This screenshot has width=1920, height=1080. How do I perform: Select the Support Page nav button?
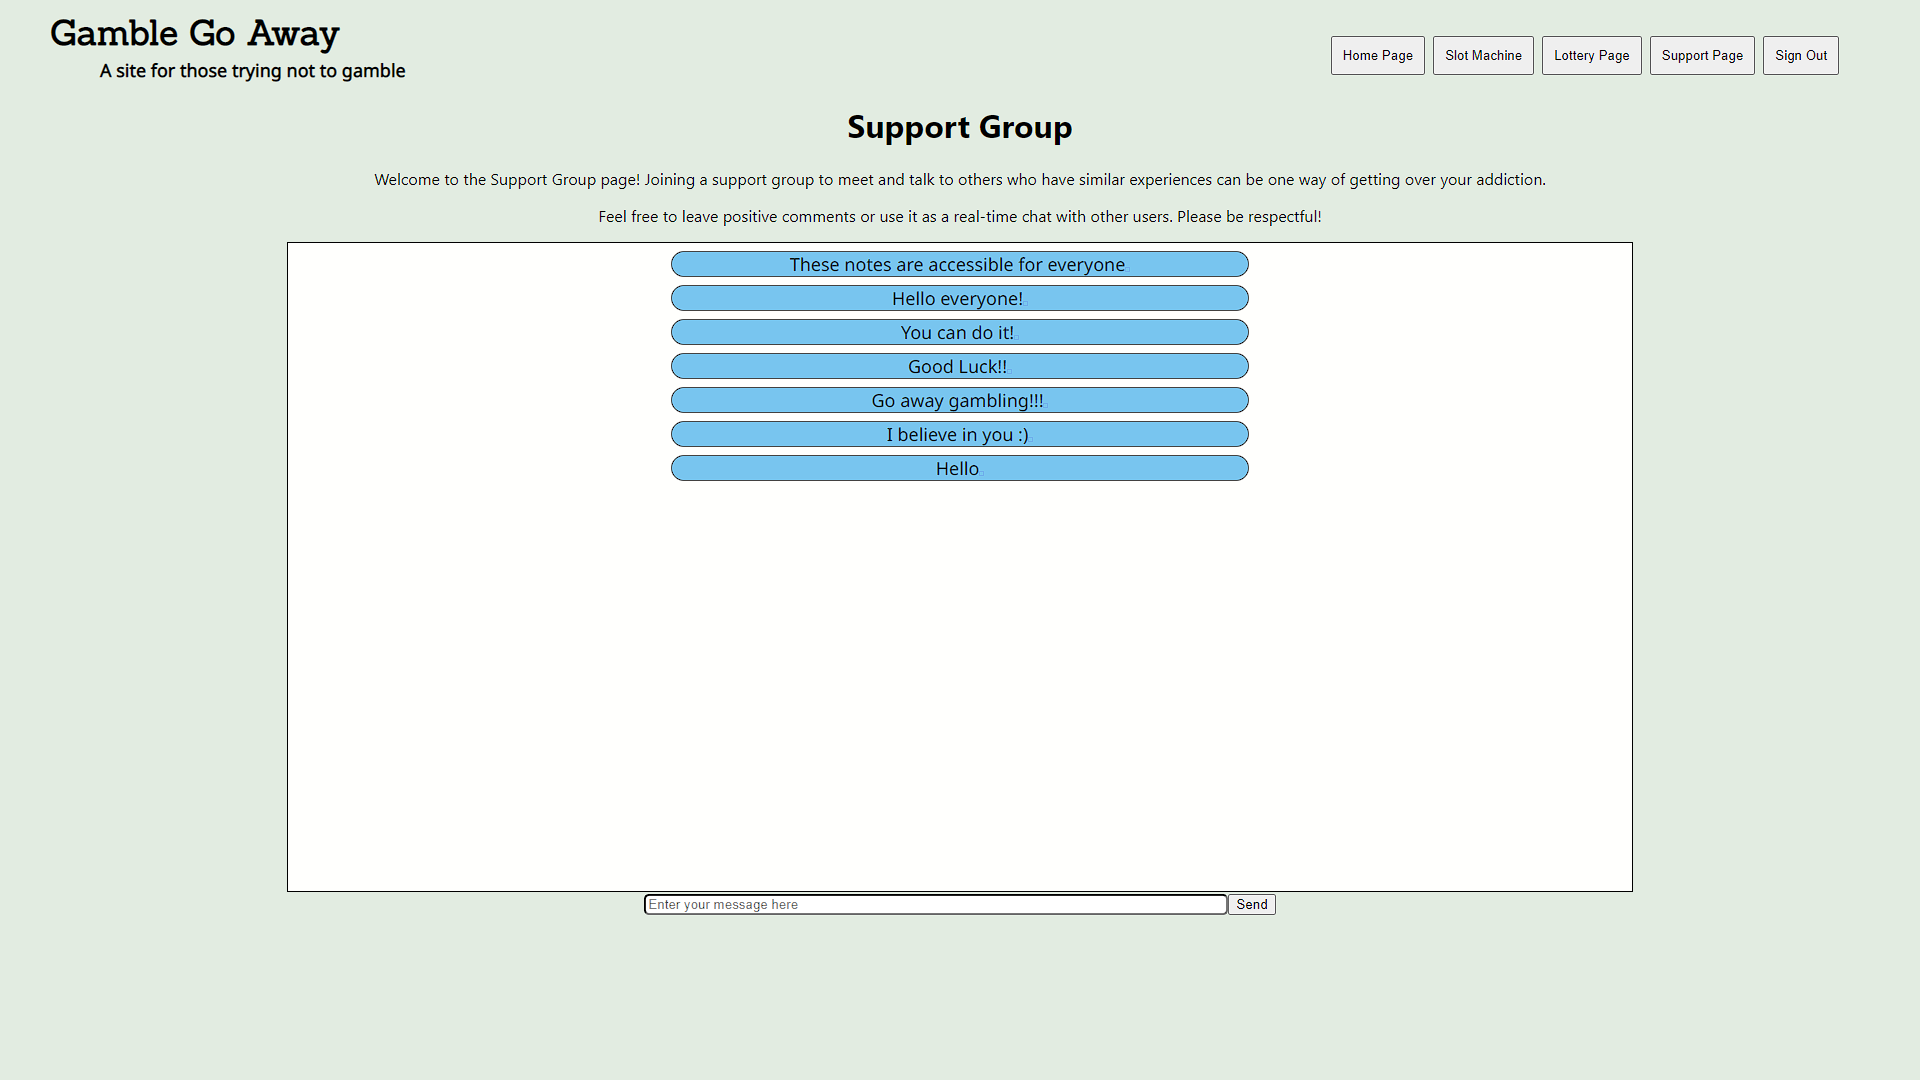click(1701, 56)
